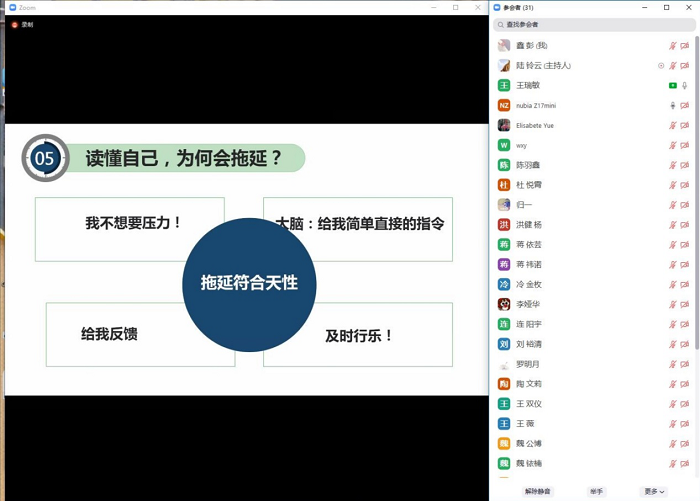This screenshot has height=501, width=700.
Task: Toggle the muted mic icon for wxy
Action: click(x=673, y=146)
